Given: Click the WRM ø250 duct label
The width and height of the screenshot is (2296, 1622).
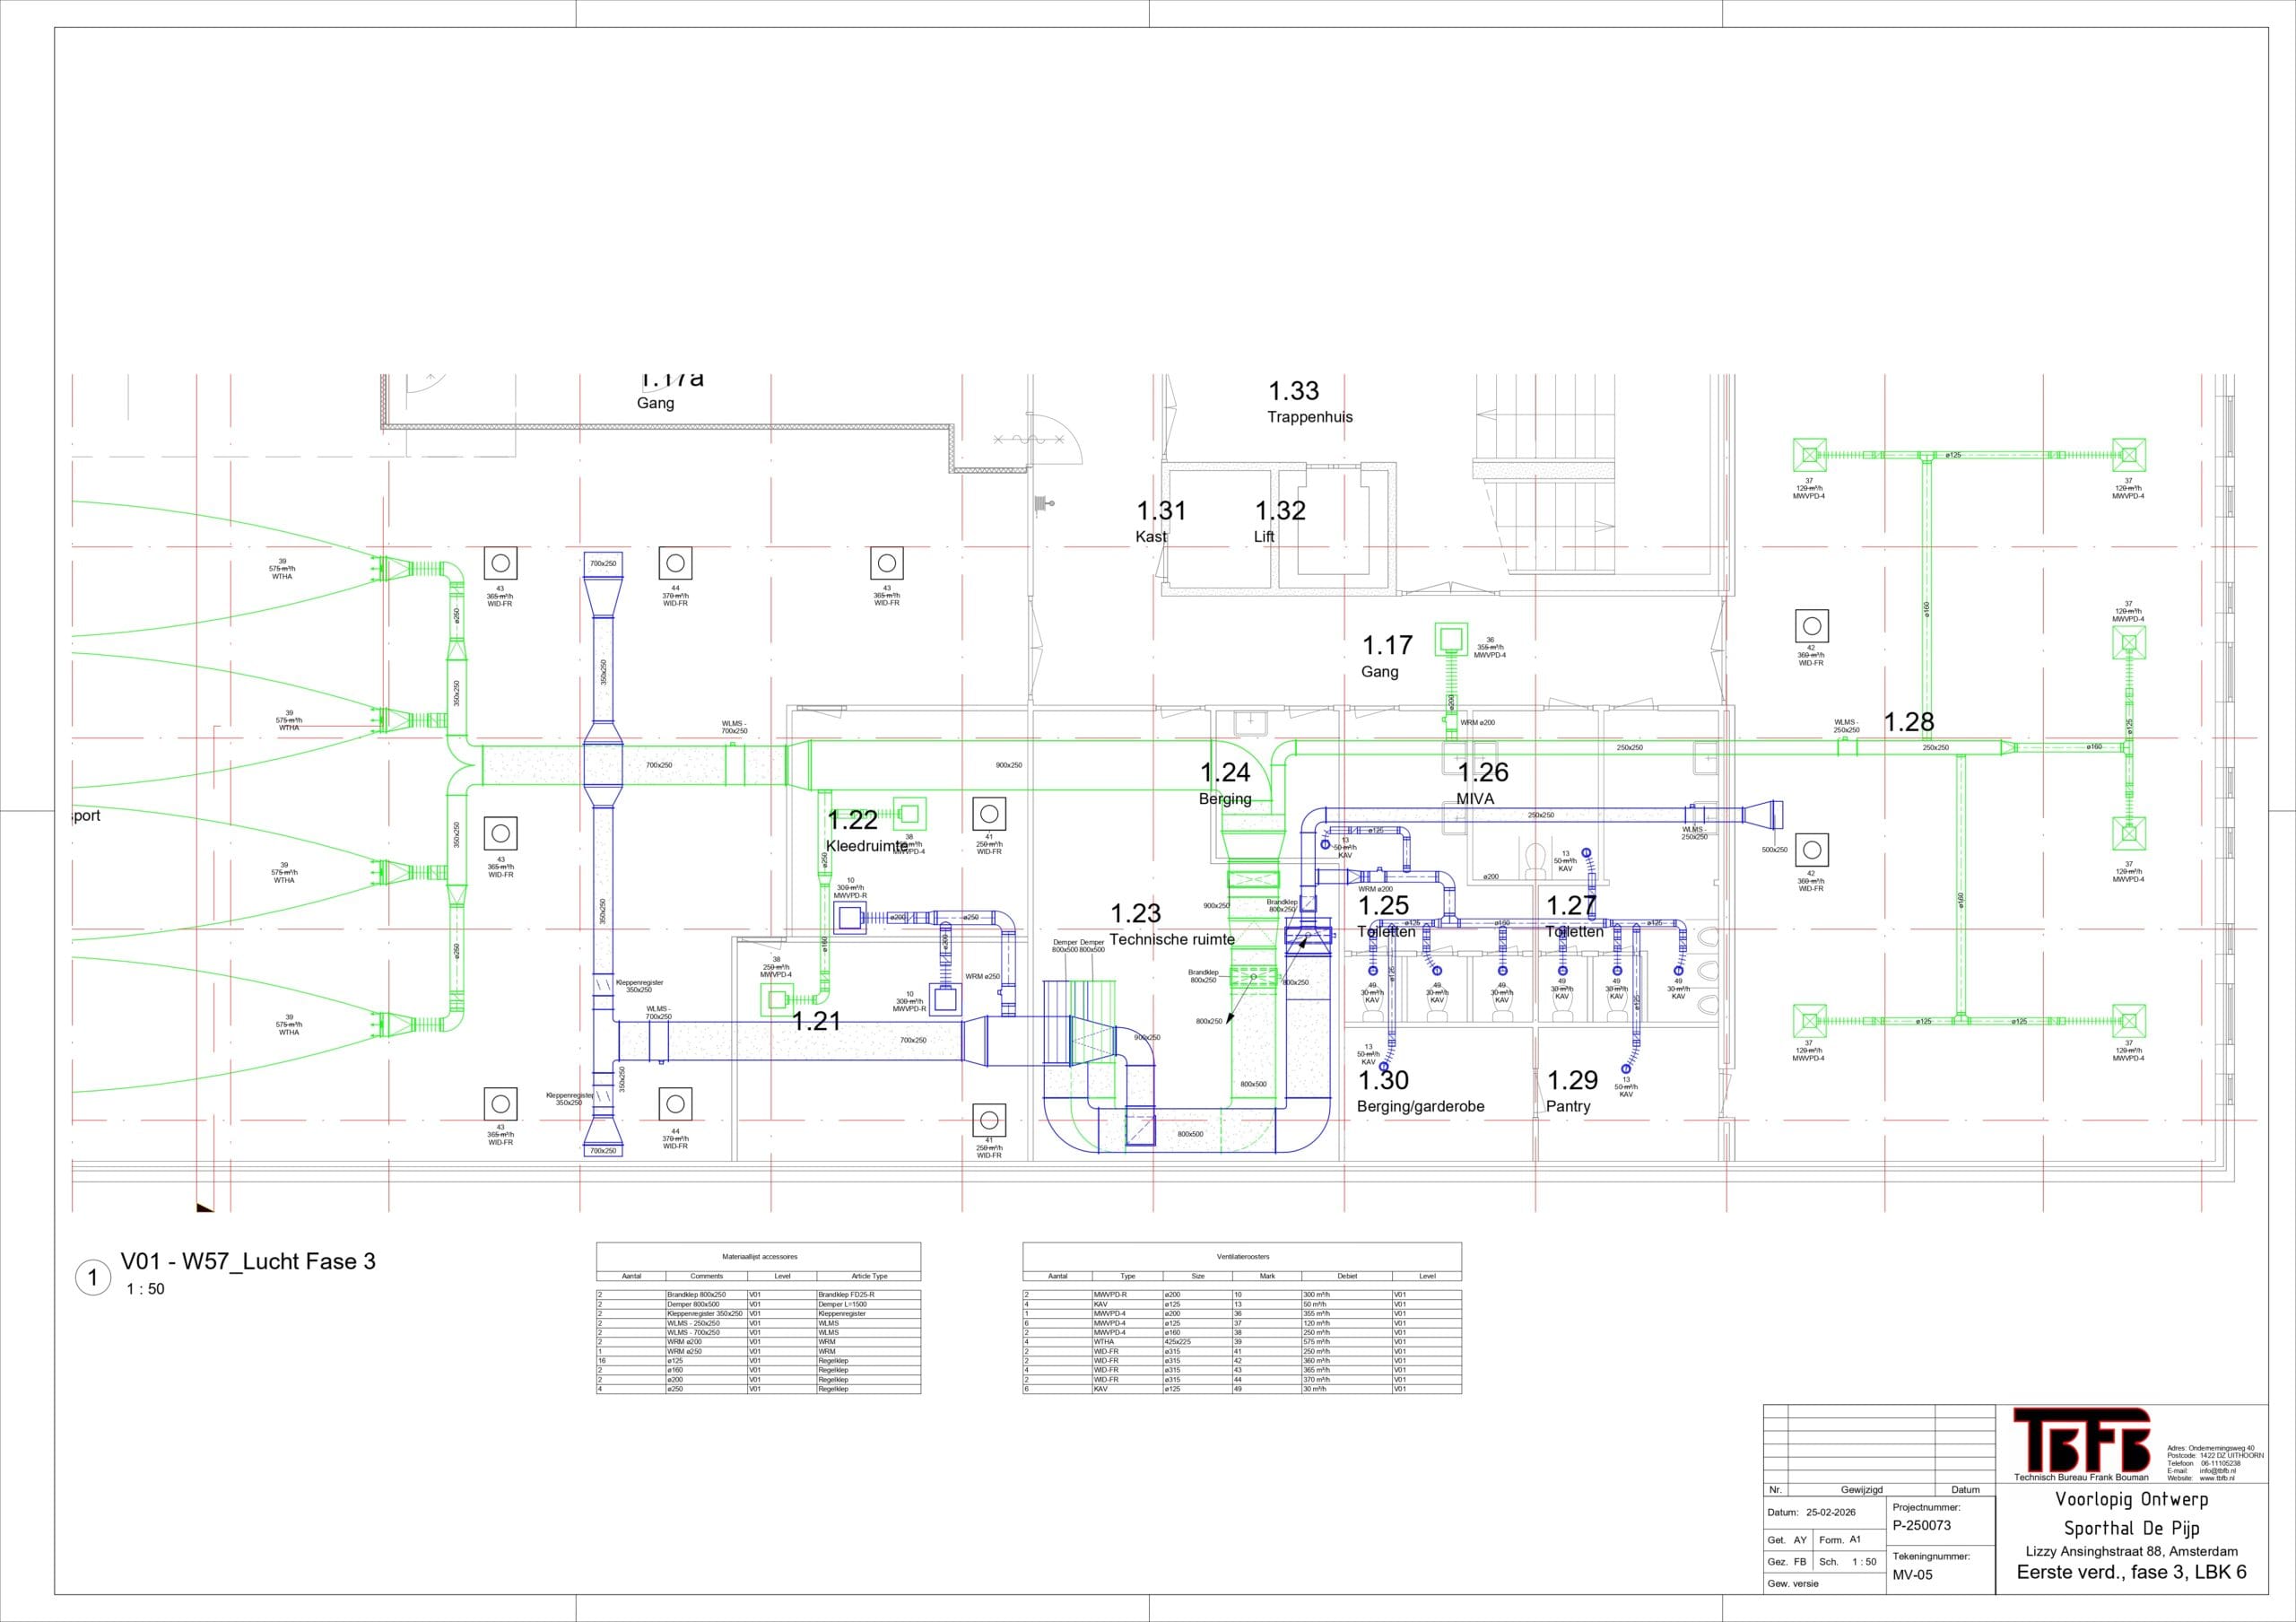Looking at the screenshot, I should (x=982, y=976).
